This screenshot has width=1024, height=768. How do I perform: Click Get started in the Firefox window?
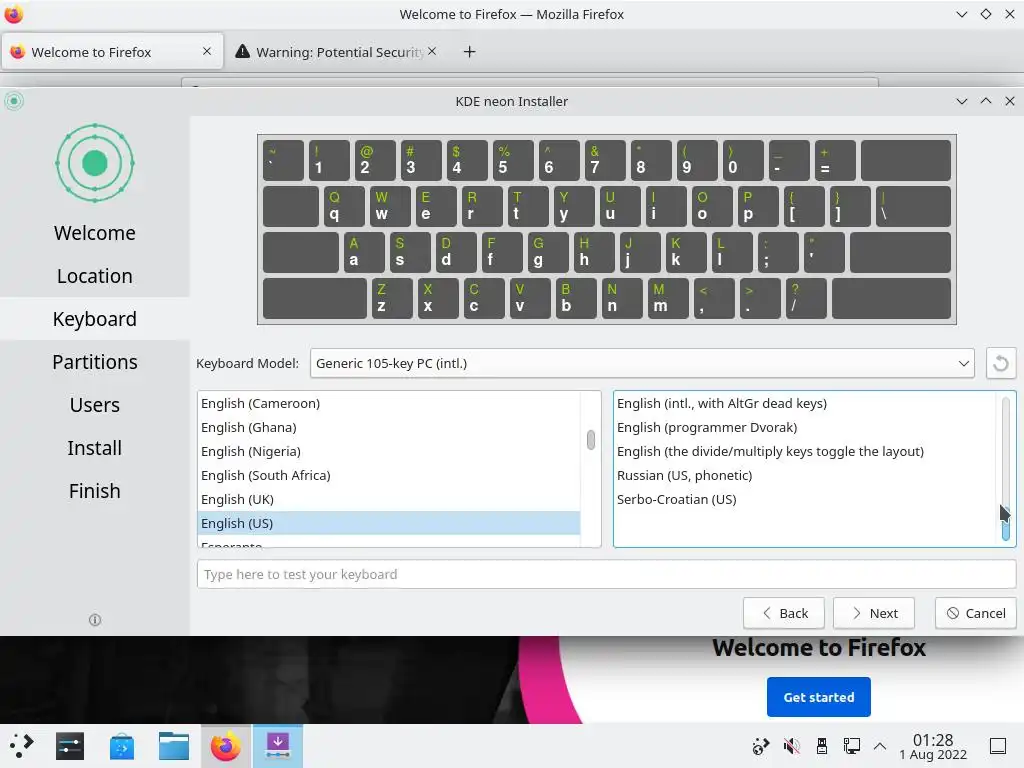[x=819, y=697]
